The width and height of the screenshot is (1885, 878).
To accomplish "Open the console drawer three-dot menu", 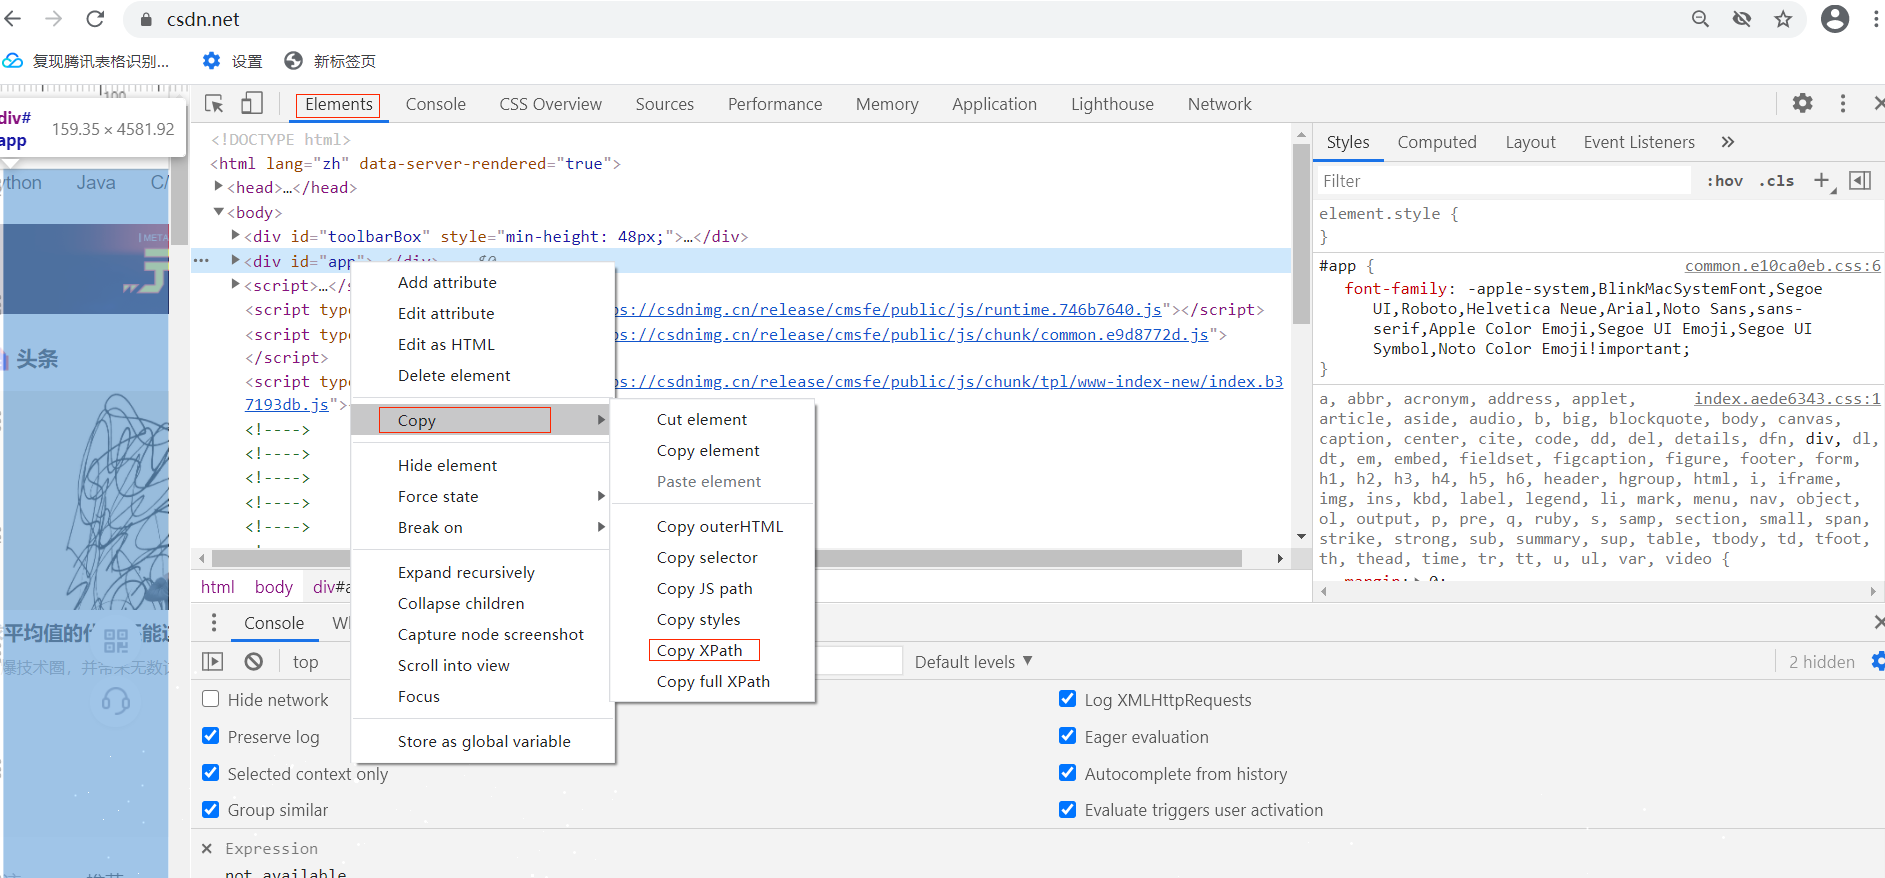I will tap(213, 623).
